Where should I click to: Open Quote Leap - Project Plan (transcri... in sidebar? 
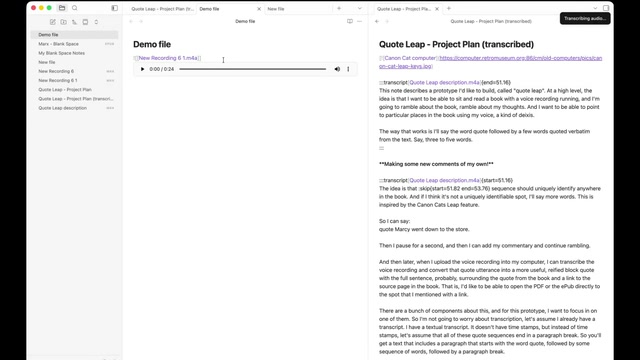74,99
